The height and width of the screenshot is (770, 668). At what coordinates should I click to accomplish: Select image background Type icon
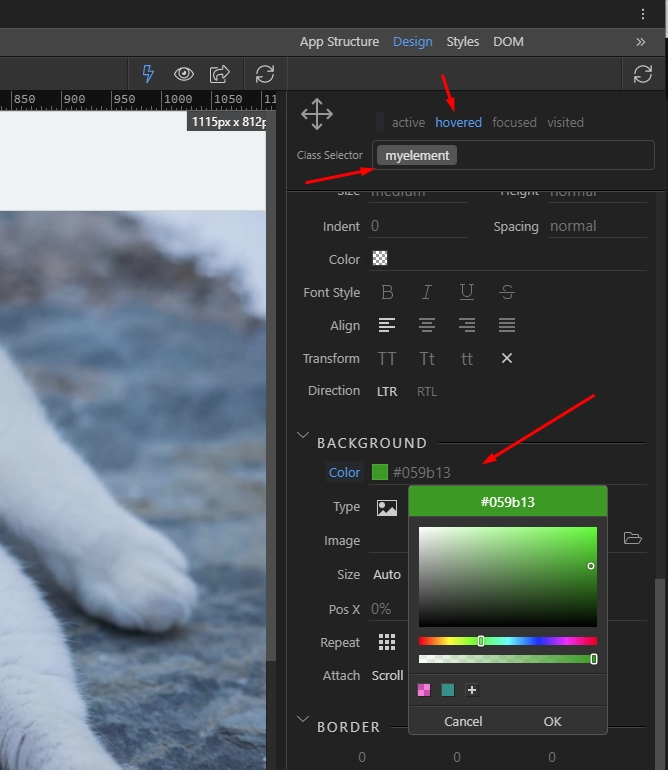point(387,508)
